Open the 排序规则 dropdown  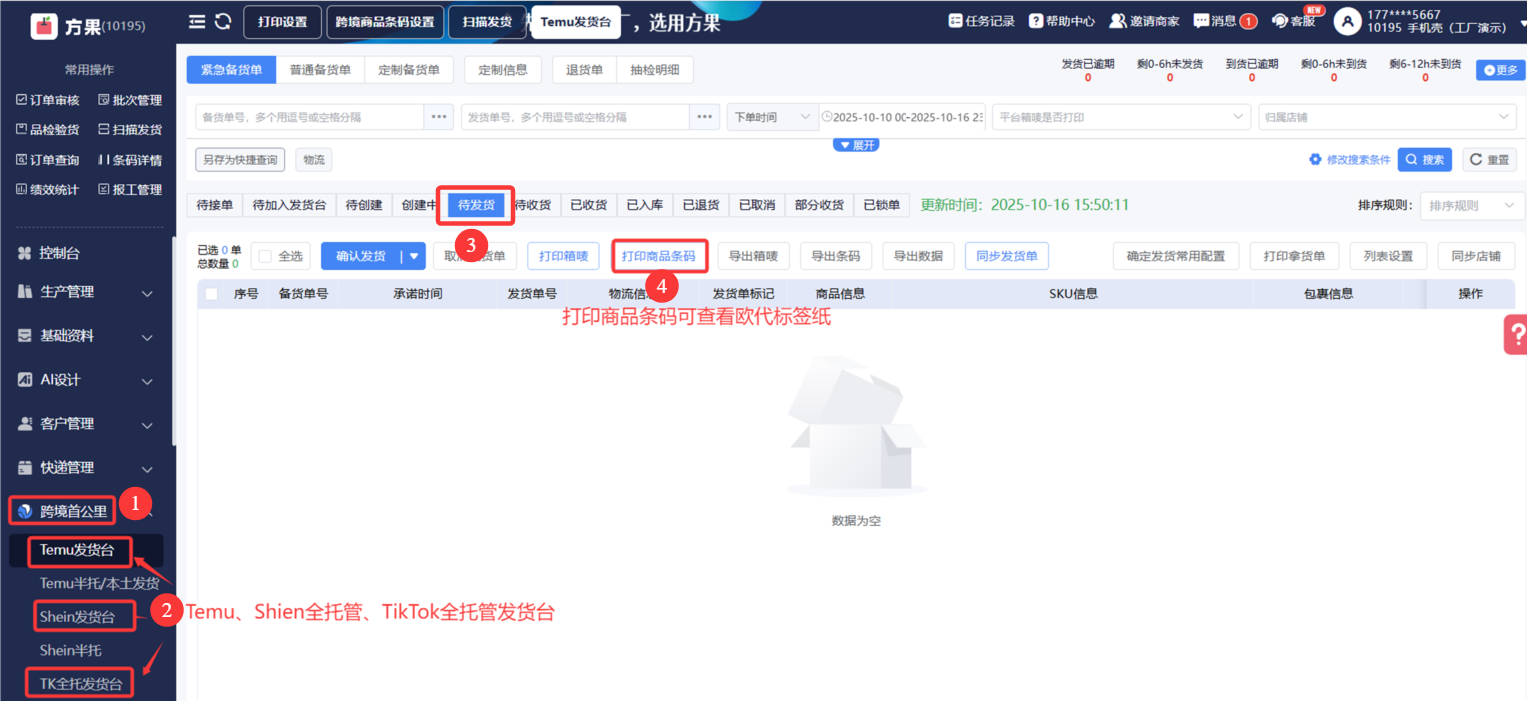pos(1472,205)
